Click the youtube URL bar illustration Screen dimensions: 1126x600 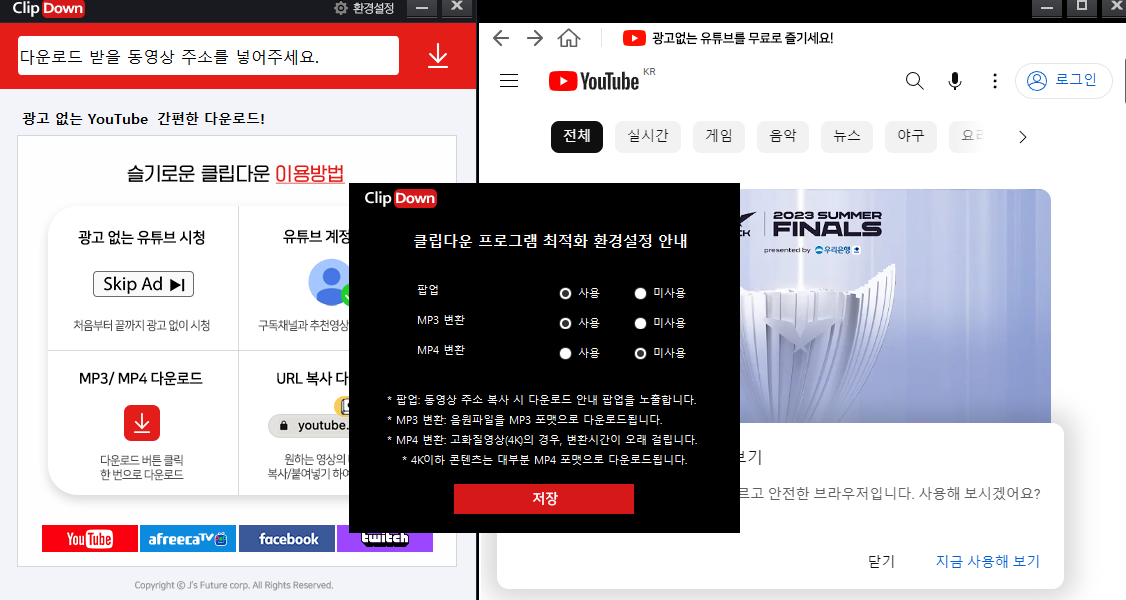(x=310, y=426)
